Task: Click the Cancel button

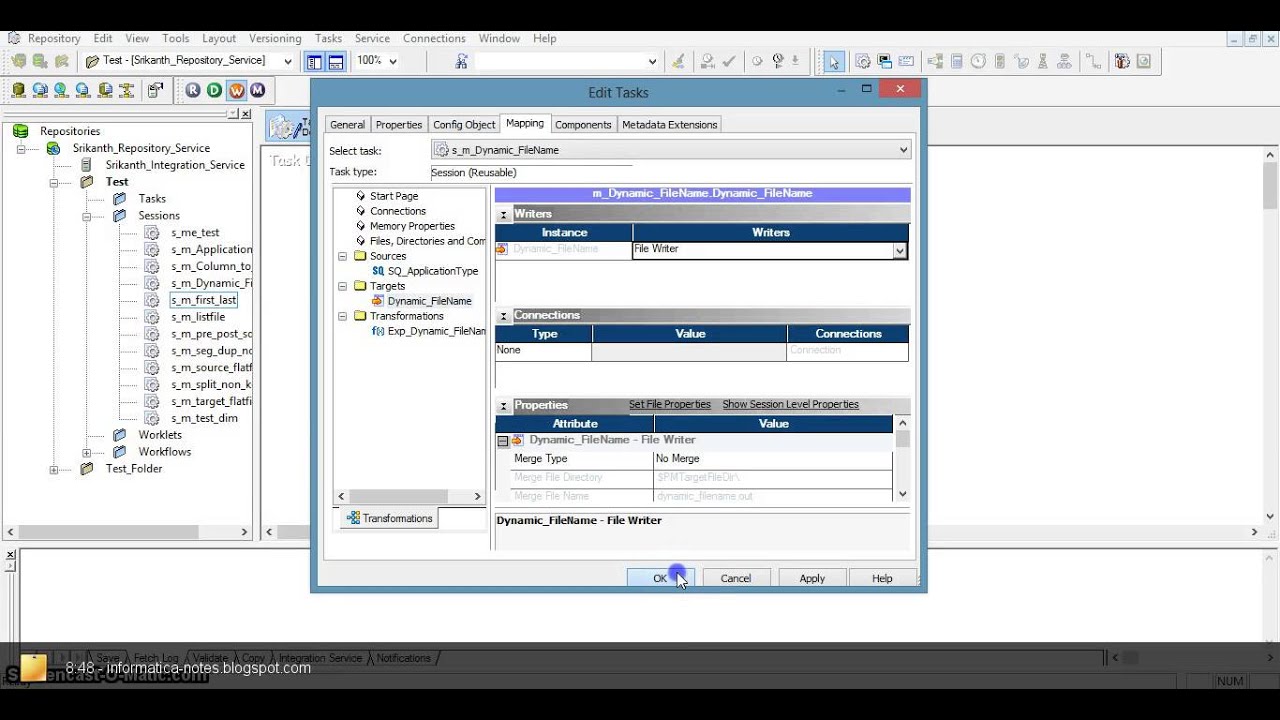Action: (736, 578)
